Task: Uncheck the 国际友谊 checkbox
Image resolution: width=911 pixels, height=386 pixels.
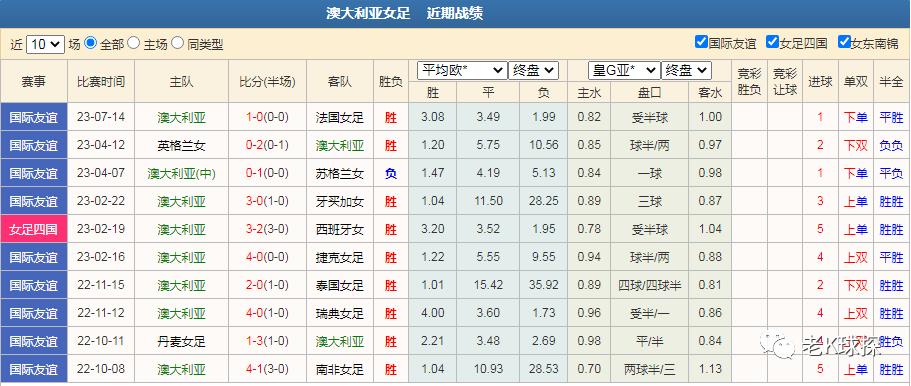Action: pos(701,42)
